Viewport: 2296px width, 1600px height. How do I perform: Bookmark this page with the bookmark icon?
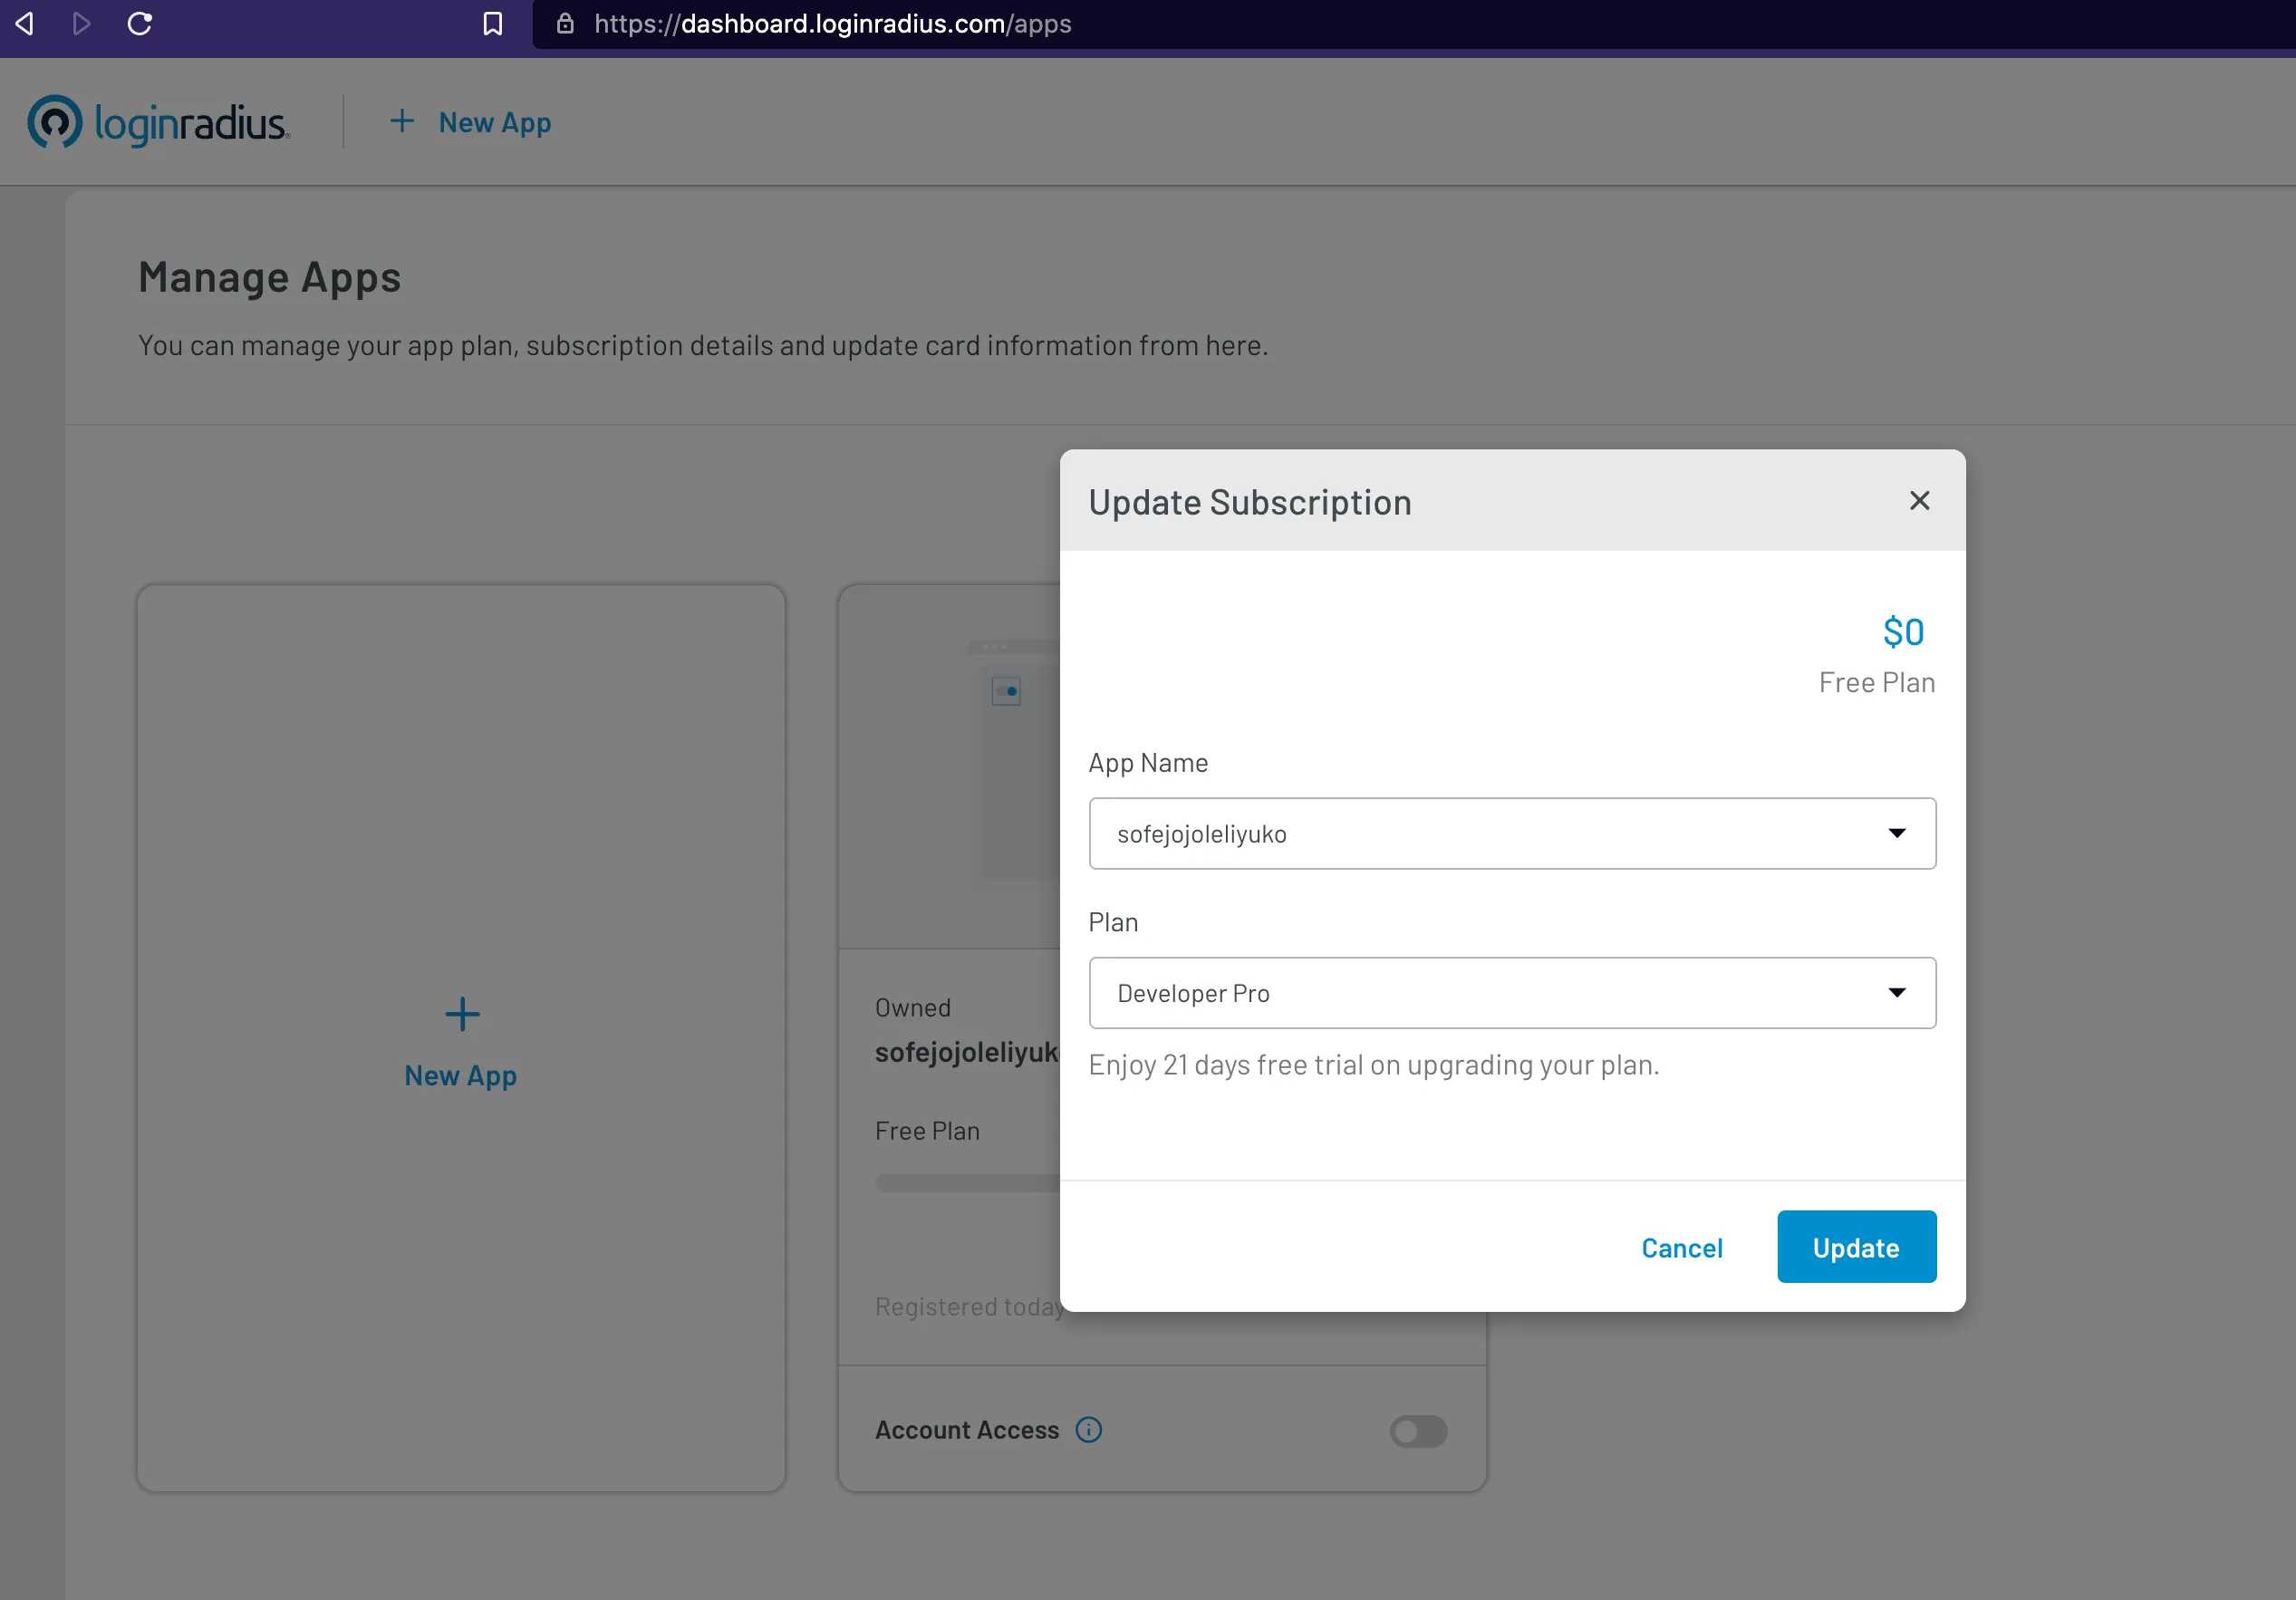(x=492, y=24)
